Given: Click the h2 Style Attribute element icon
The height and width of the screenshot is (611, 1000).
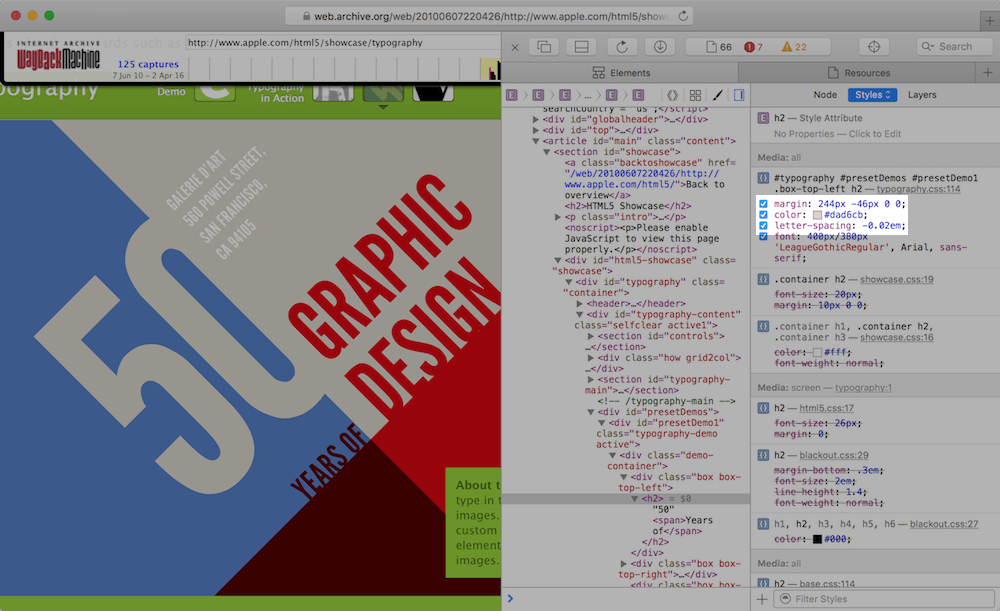Looking at the screenshot, I should pos(763,118).
